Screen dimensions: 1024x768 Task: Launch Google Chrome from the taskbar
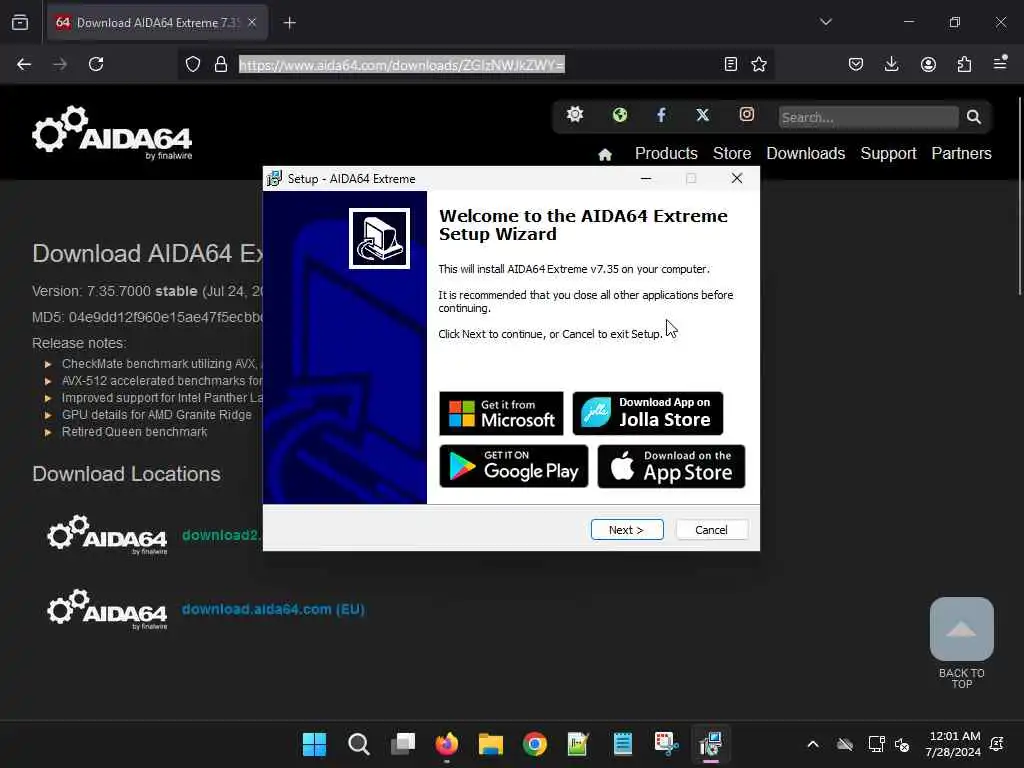[x=535, y=744]
